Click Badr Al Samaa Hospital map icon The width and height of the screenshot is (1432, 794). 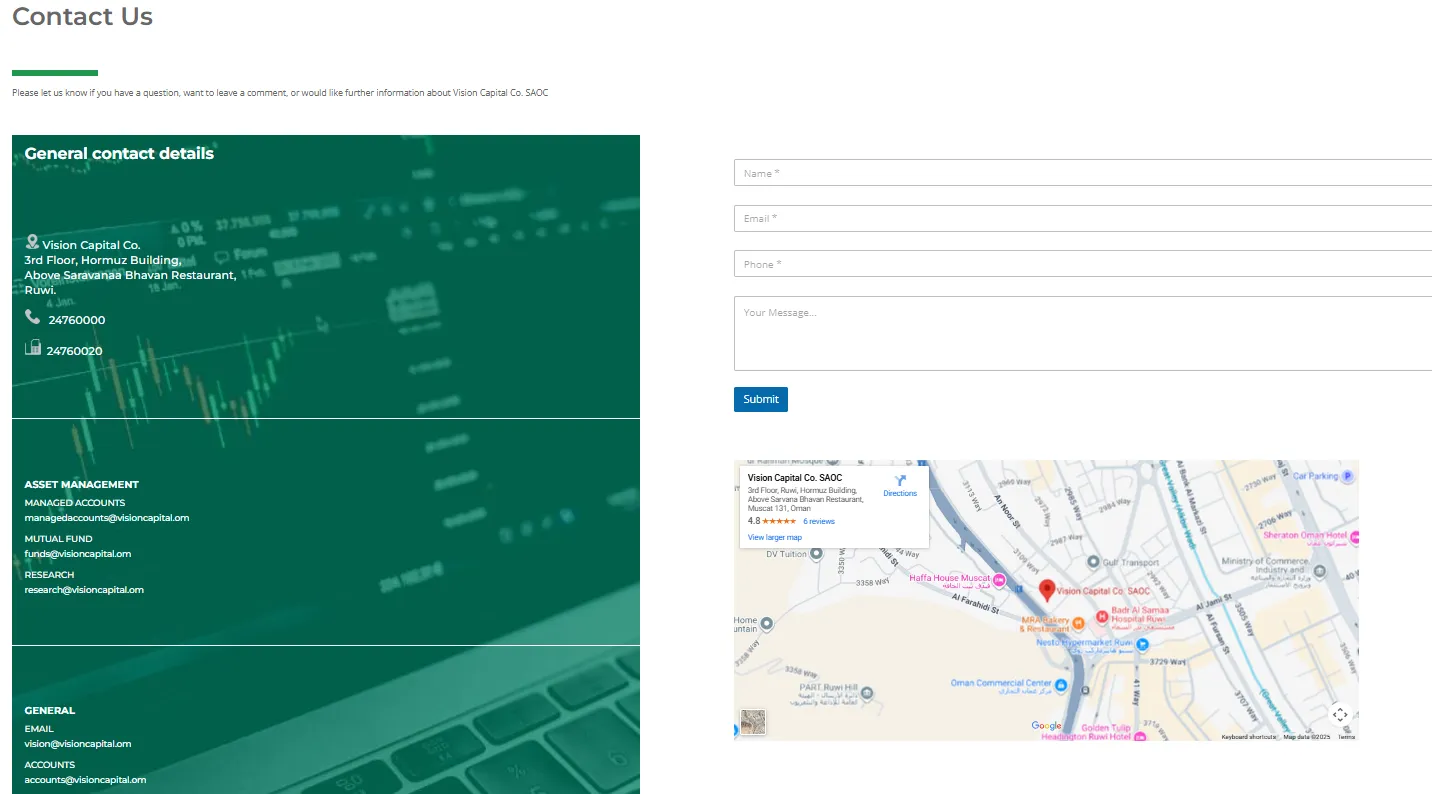pyautogui.click(x=1102, y=618)
